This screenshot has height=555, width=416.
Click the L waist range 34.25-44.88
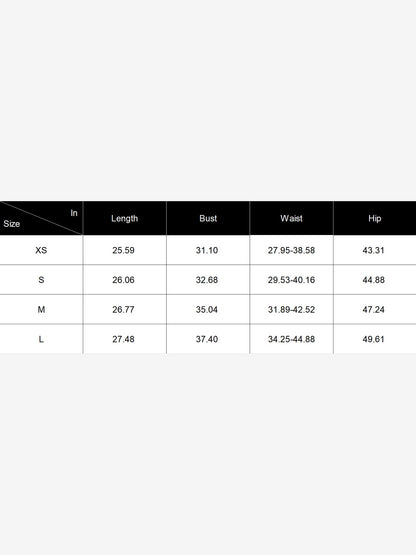(x=291, y=339)
